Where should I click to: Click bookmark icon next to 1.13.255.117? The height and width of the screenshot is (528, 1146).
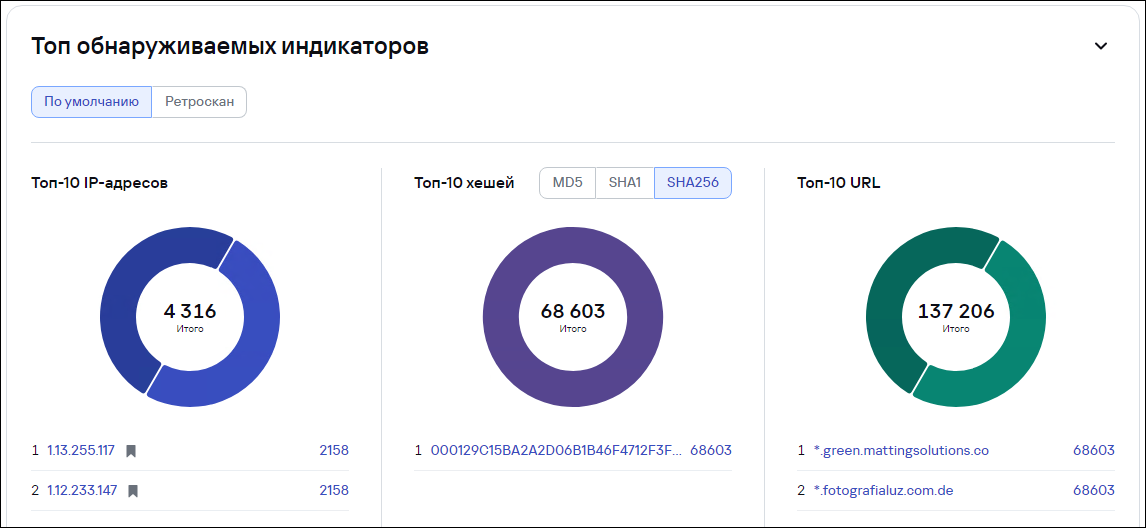[131, 451]
